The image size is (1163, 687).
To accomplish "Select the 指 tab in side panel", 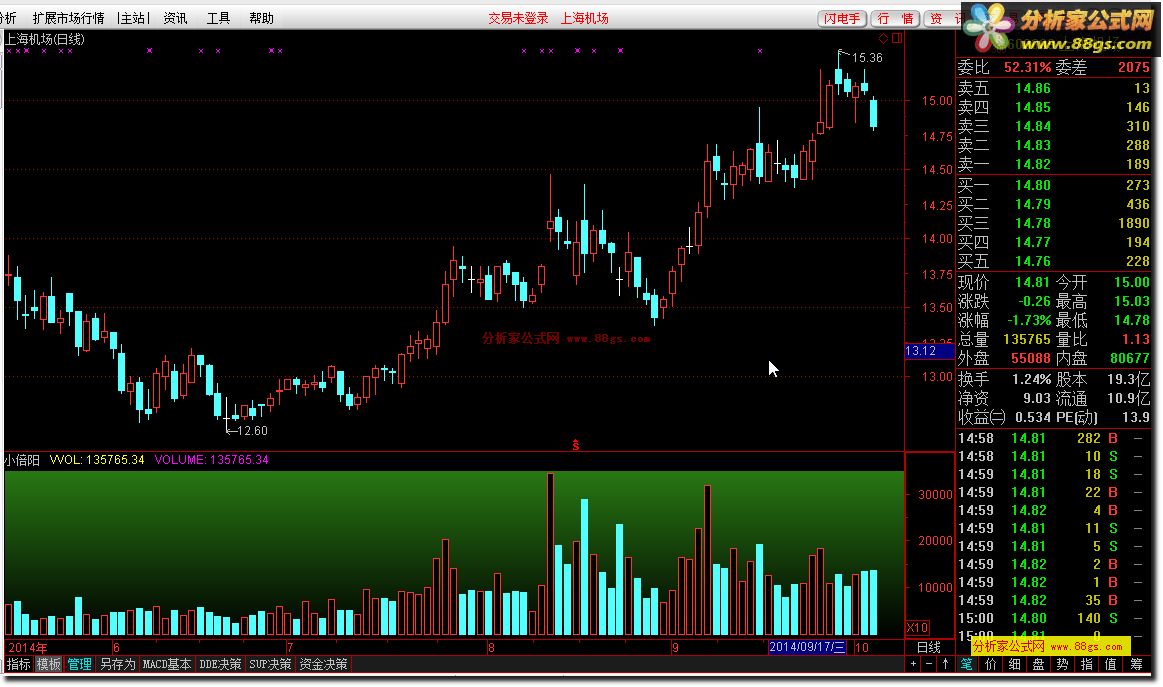I will [1086, 664].
